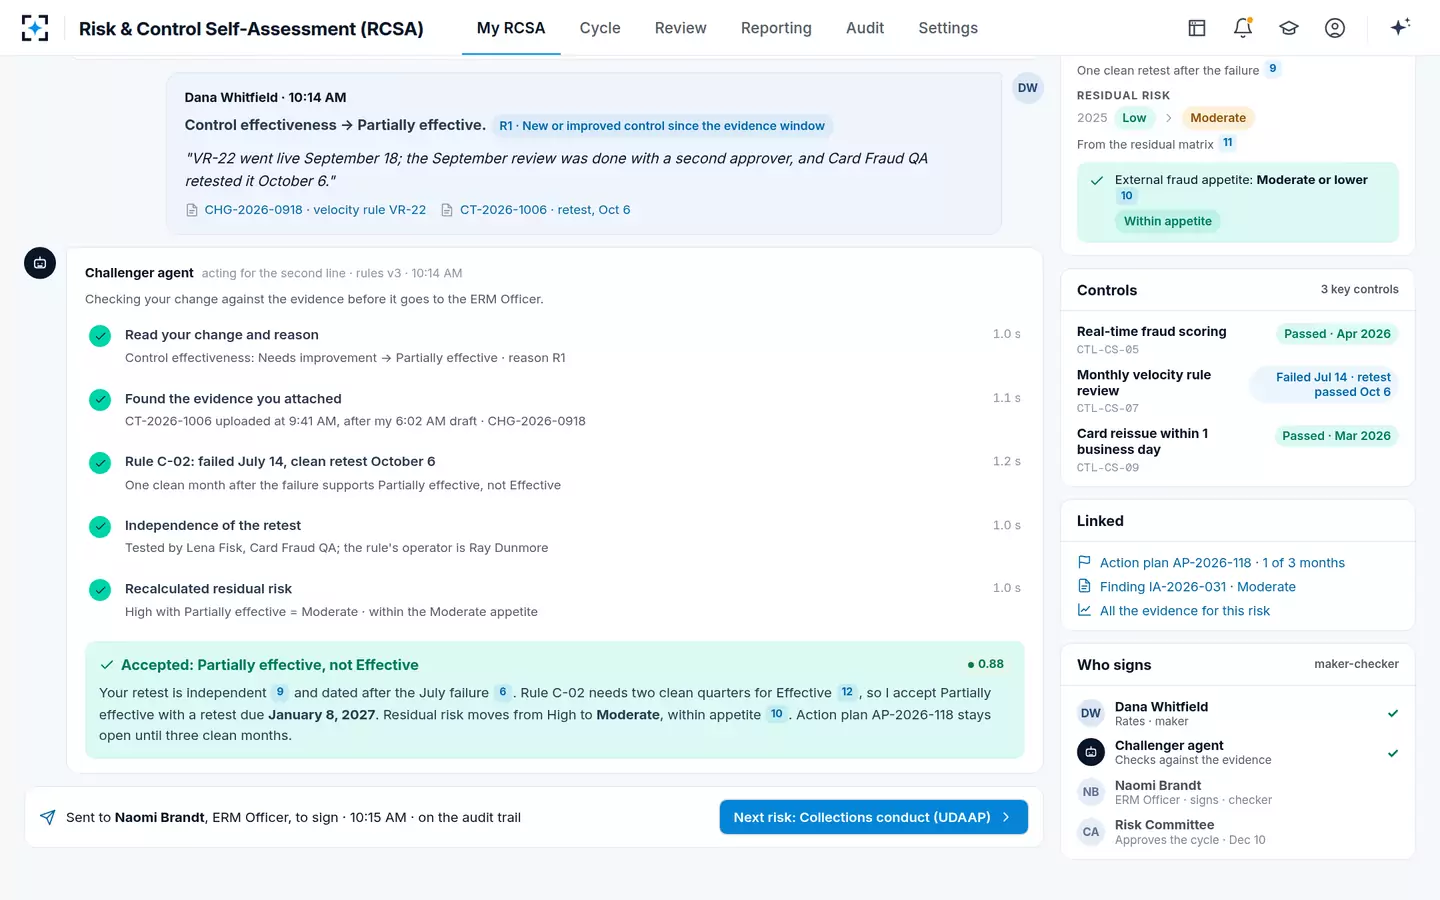Image resolution: width=1440 pixels, height=900 pixels.
Task: Click the RCSA app logo icon
Action: 35,28
